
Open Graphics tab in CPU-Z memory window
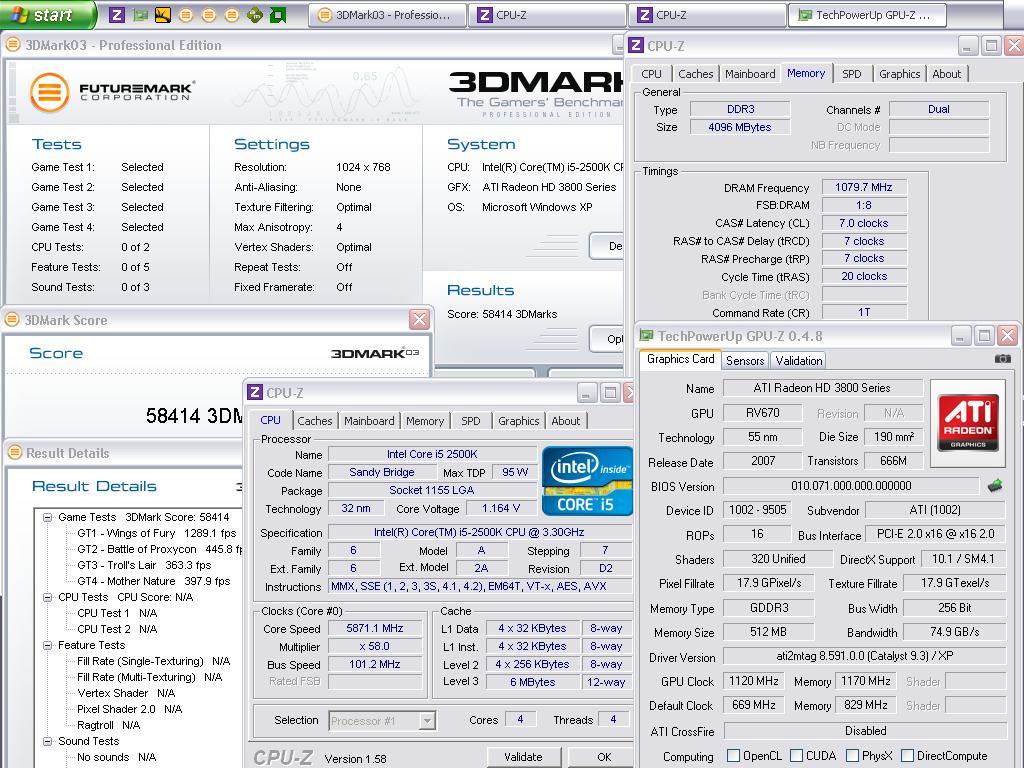[899, 74]
